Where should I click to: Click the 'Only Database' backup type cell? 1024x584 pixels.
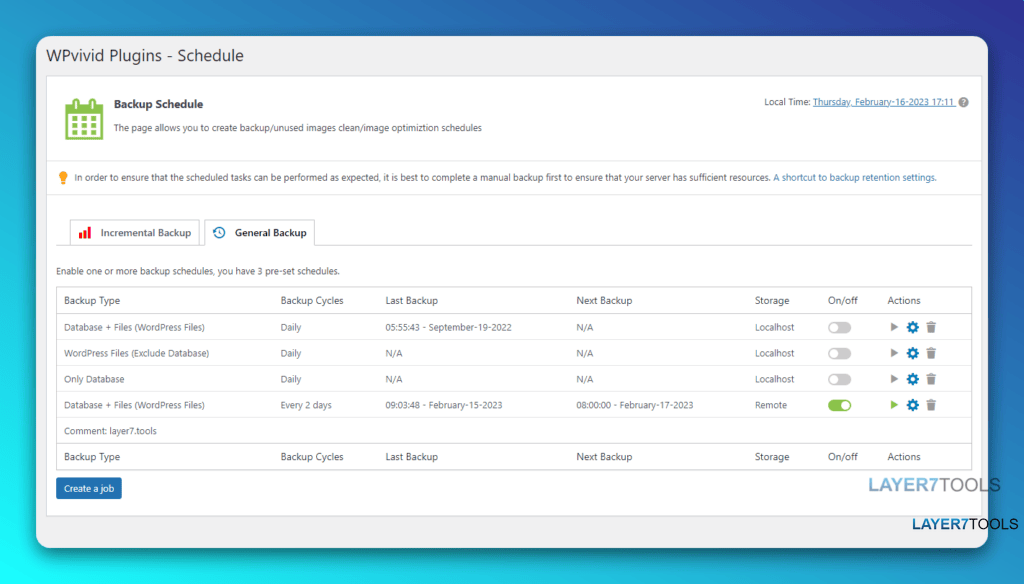(x=94, y=379)
